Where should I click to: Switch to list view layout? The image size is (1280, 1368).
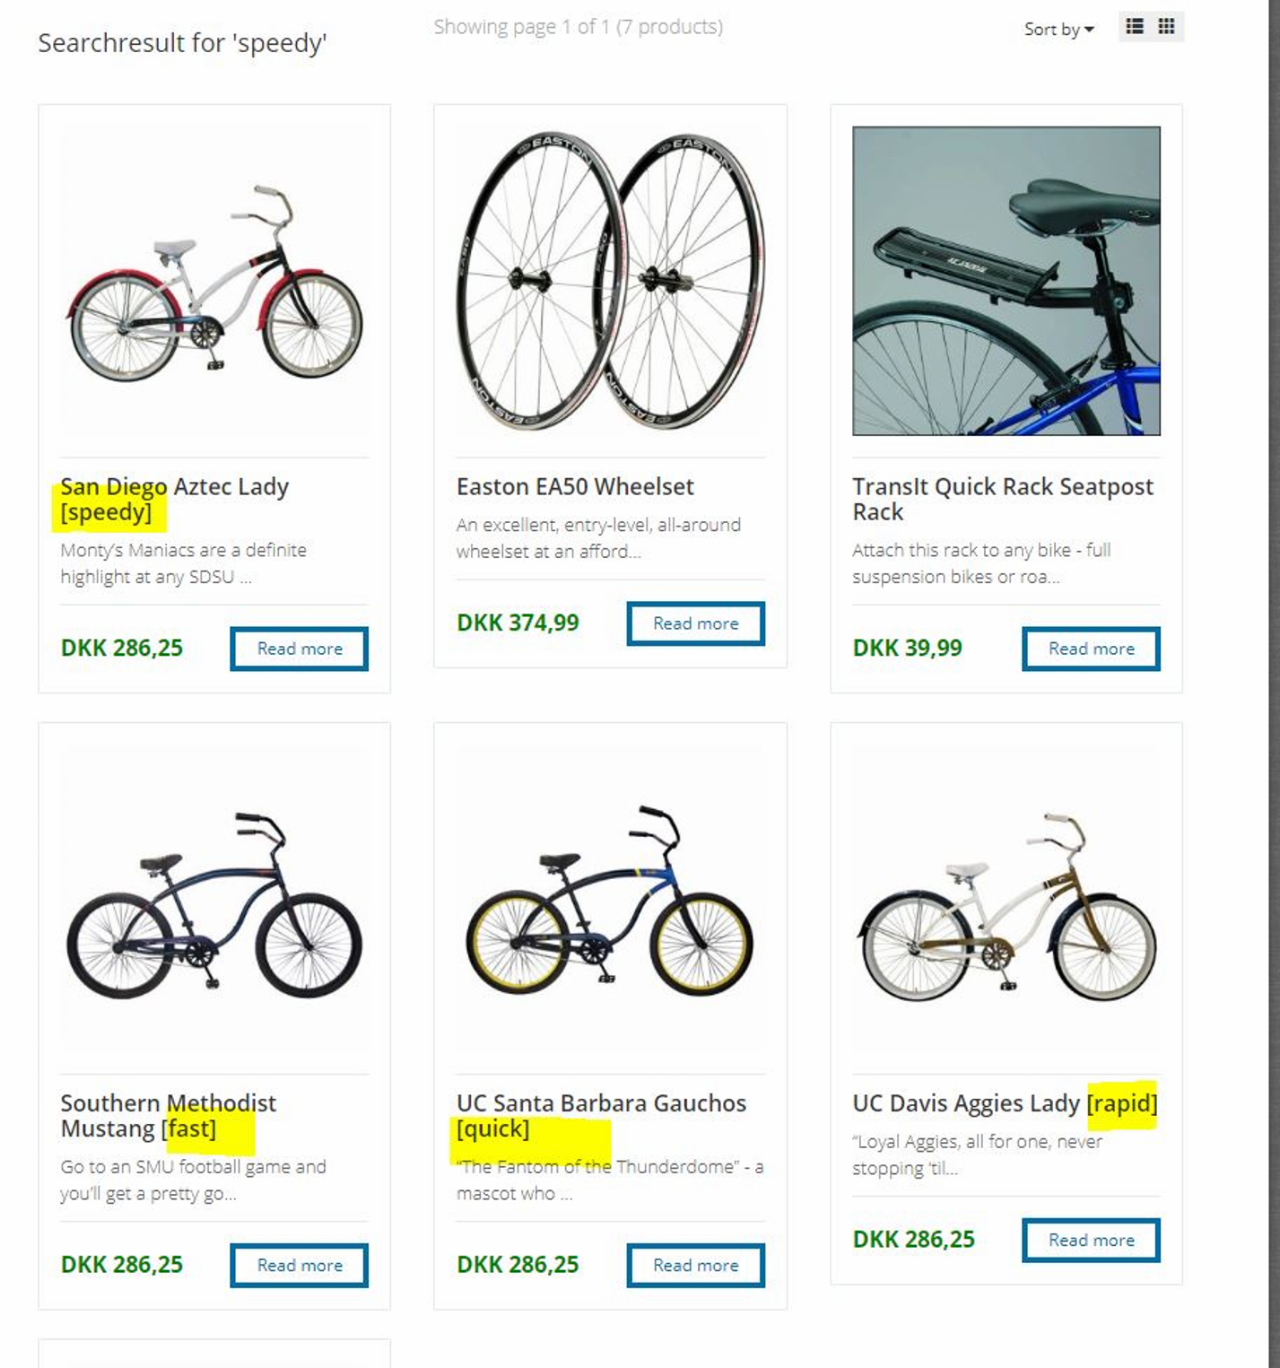coord(1134,27)
